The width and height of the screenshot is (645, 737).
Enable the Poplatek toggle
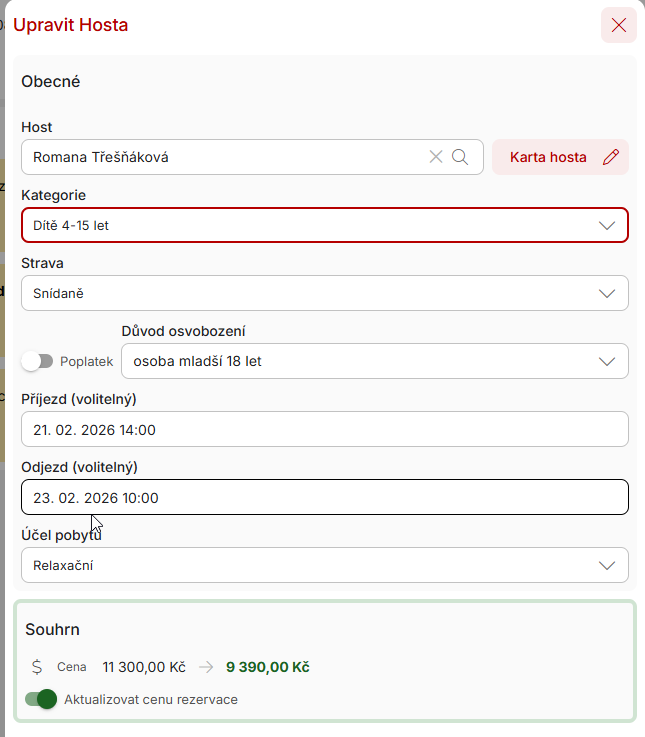click(38, 361)
